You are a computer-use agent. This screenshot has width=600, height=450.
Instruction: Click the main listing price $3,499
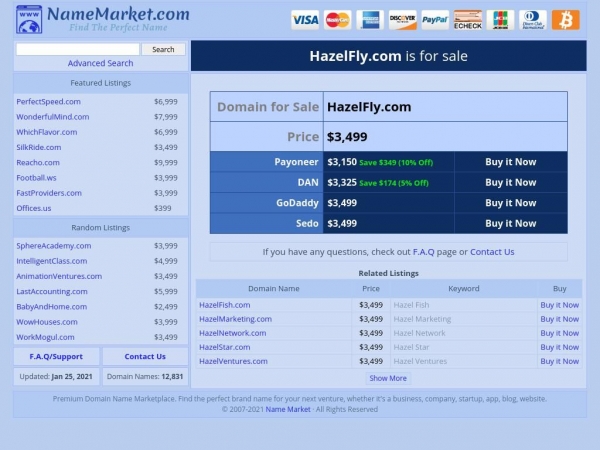pos(347,137)
